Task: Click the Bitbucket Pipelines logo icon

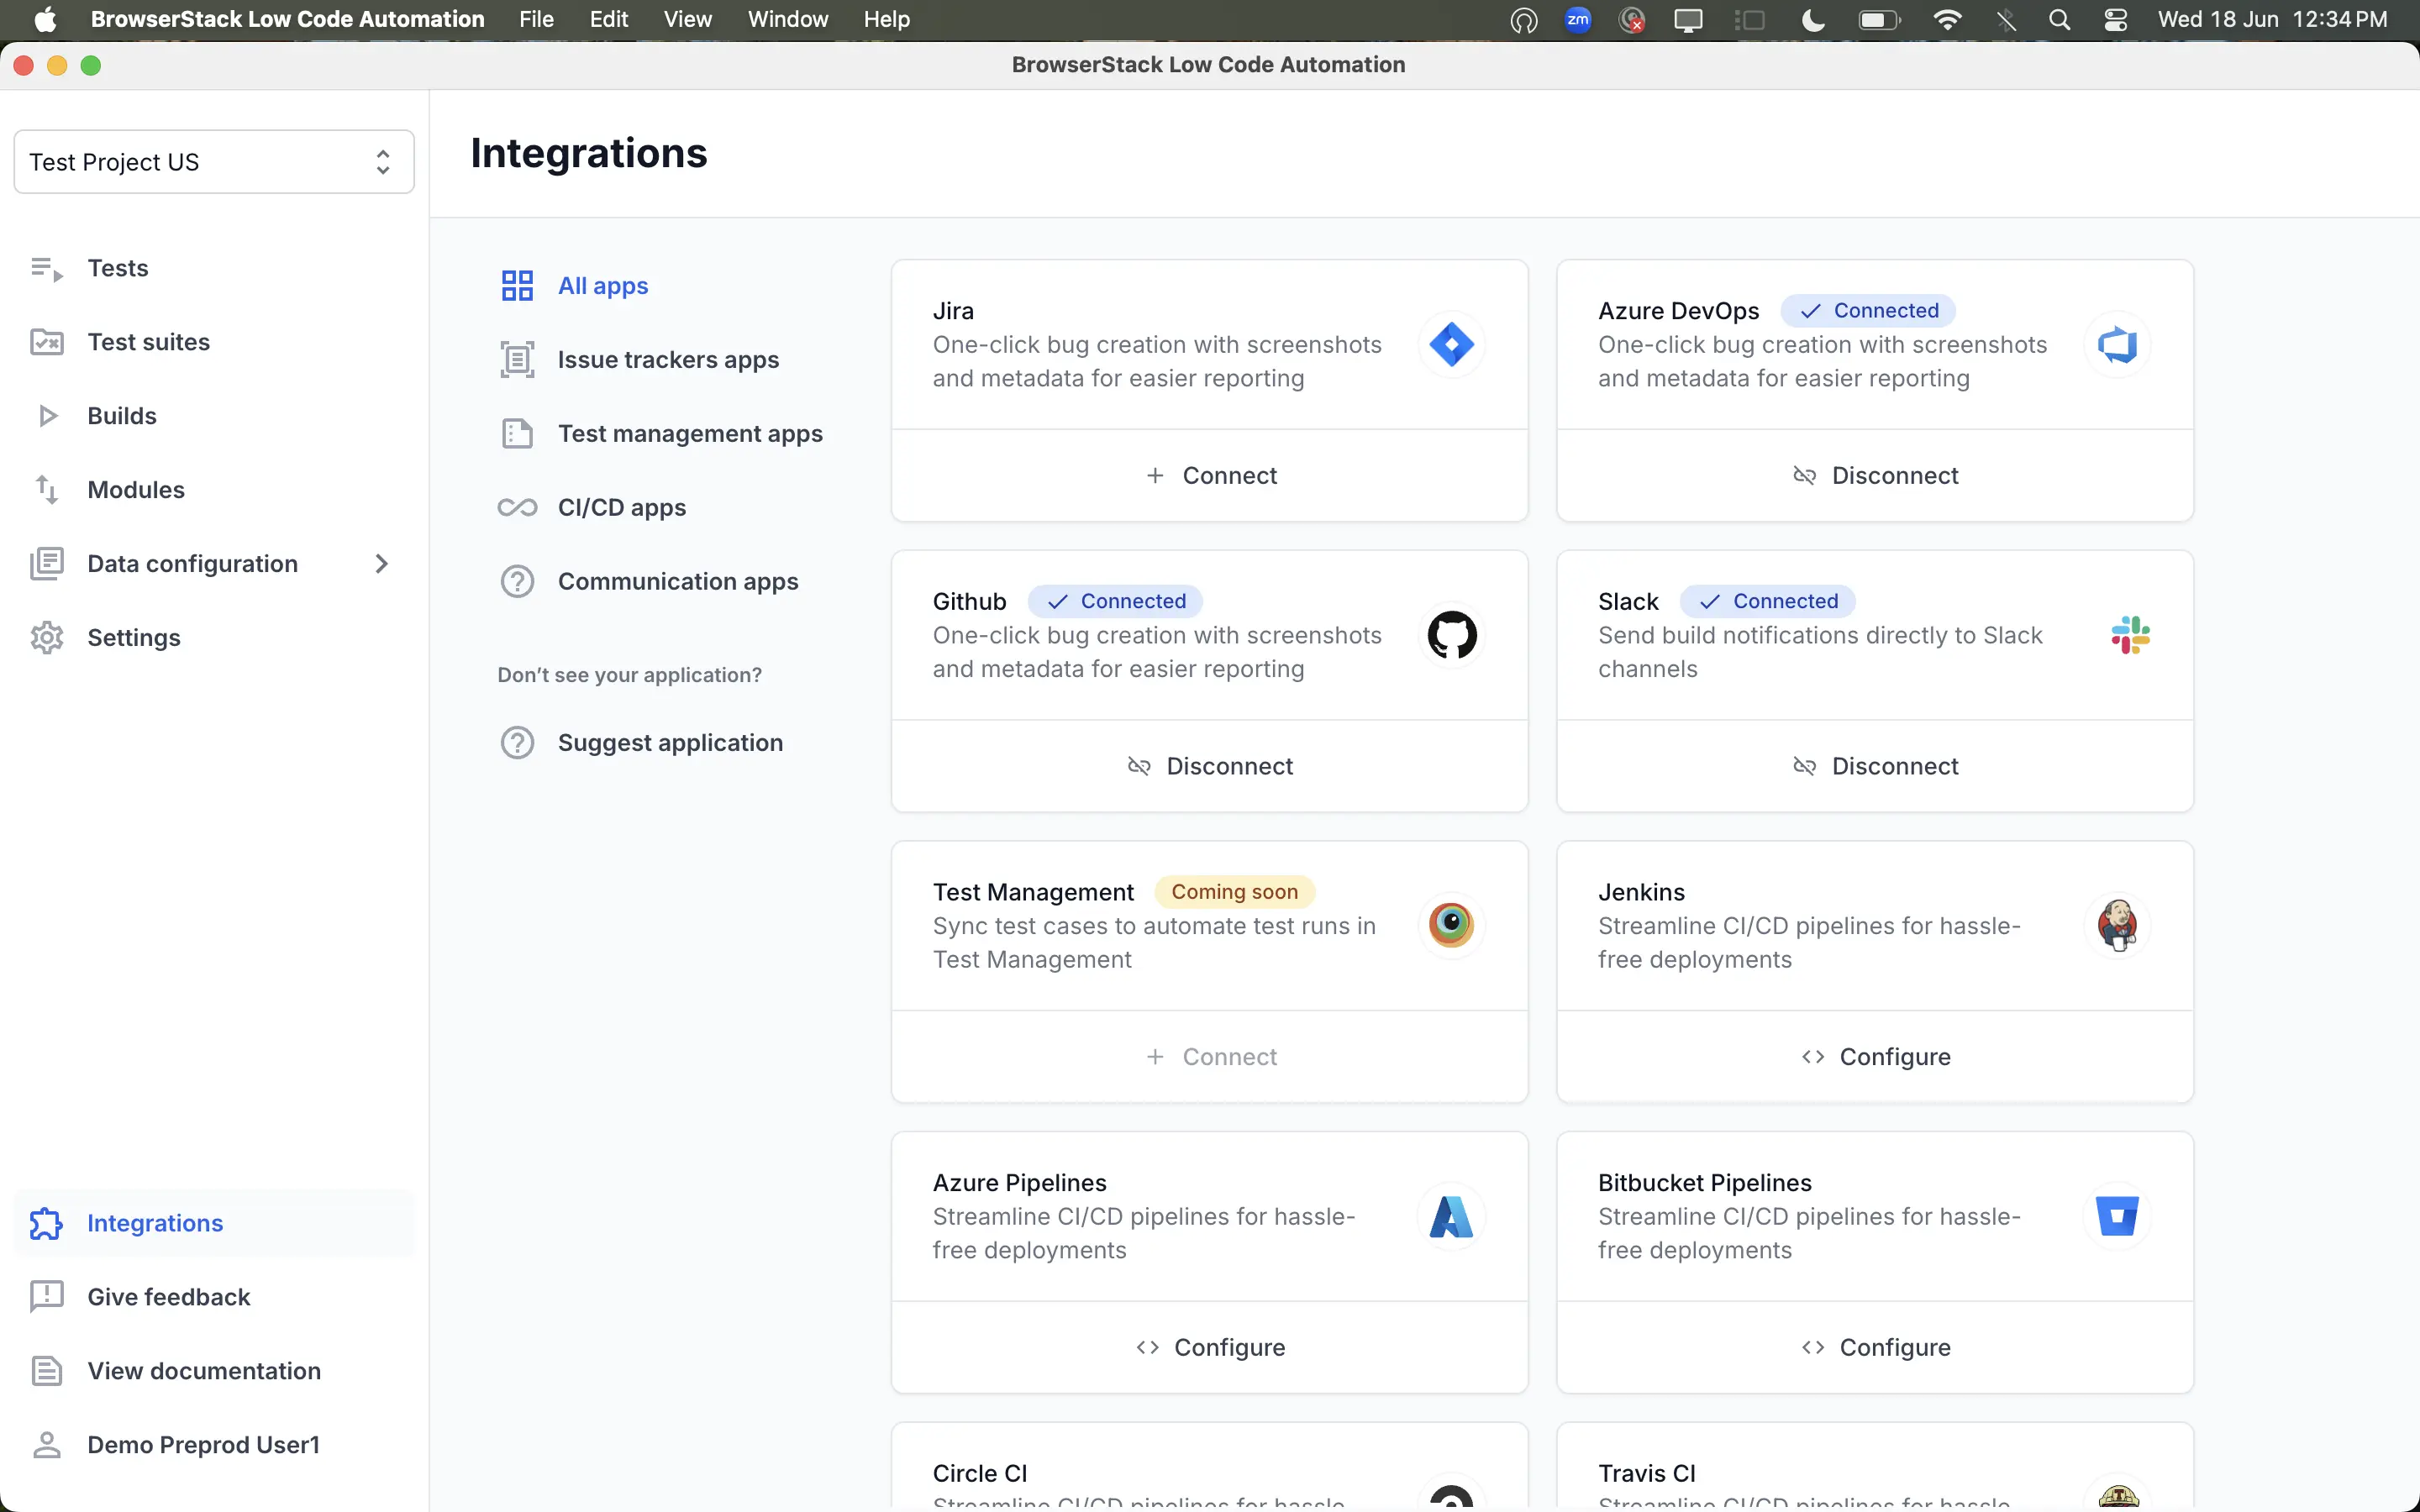Action: 2117,1216
